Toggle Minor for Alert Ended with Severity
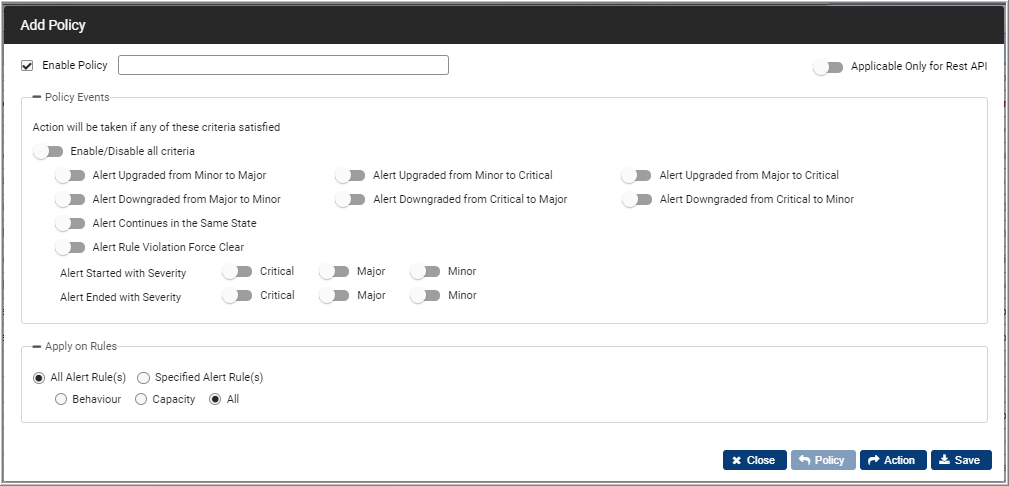 425,295
